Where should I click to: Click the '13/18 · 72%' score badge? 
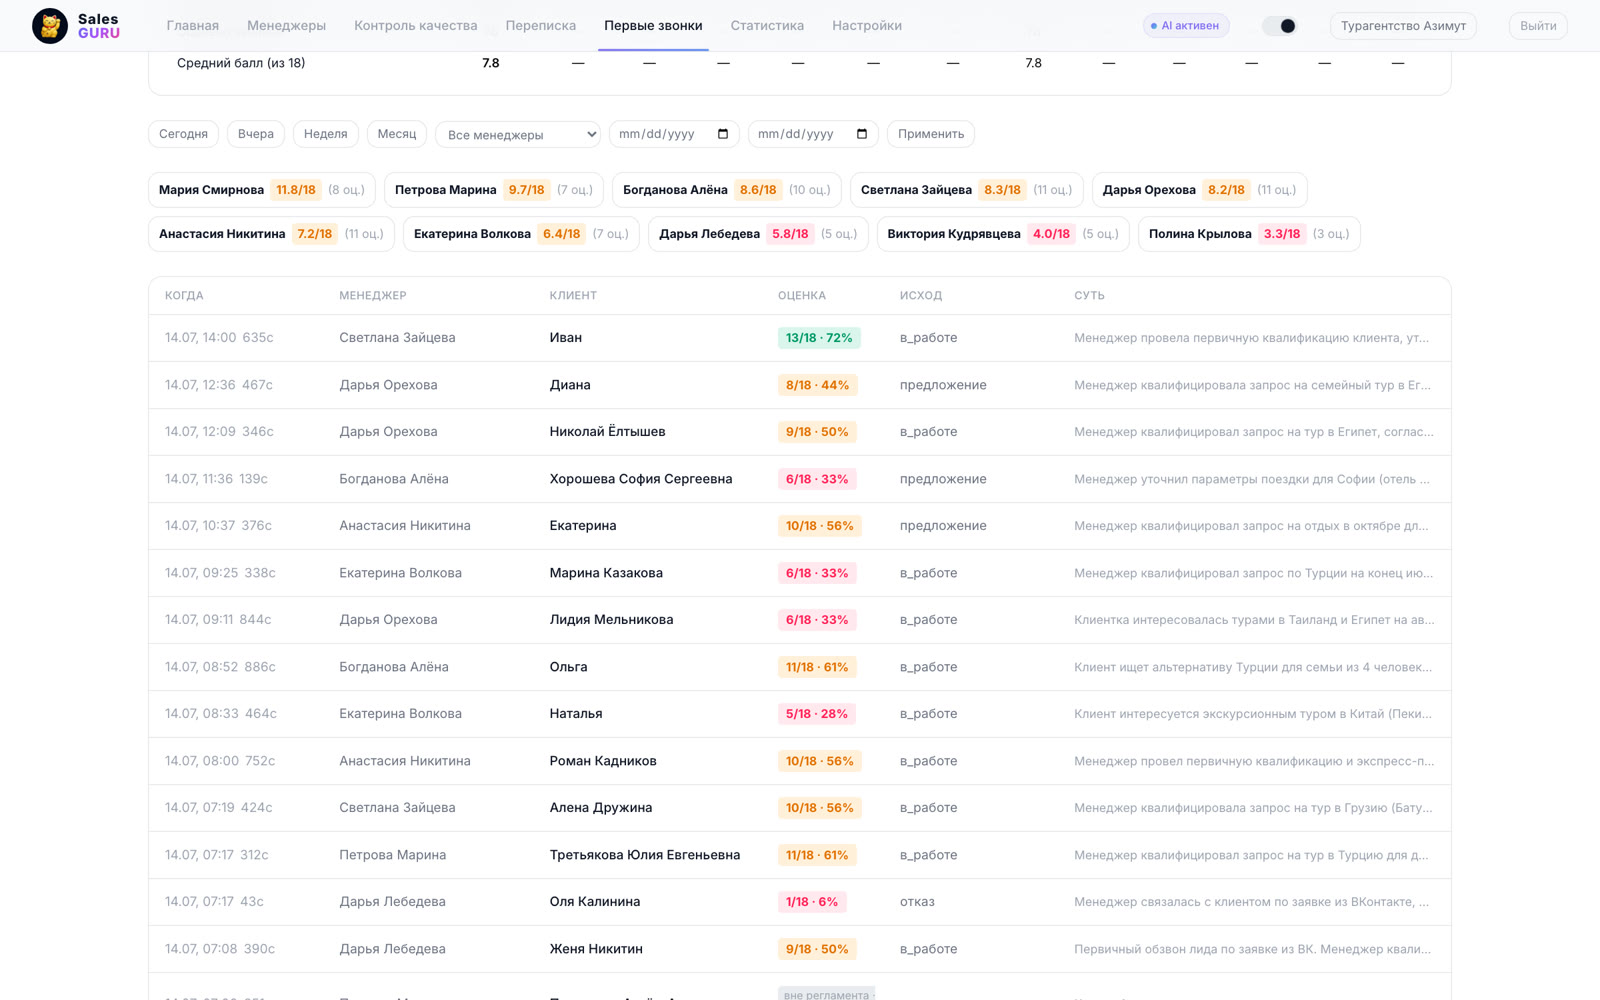[x=819, y=338]
